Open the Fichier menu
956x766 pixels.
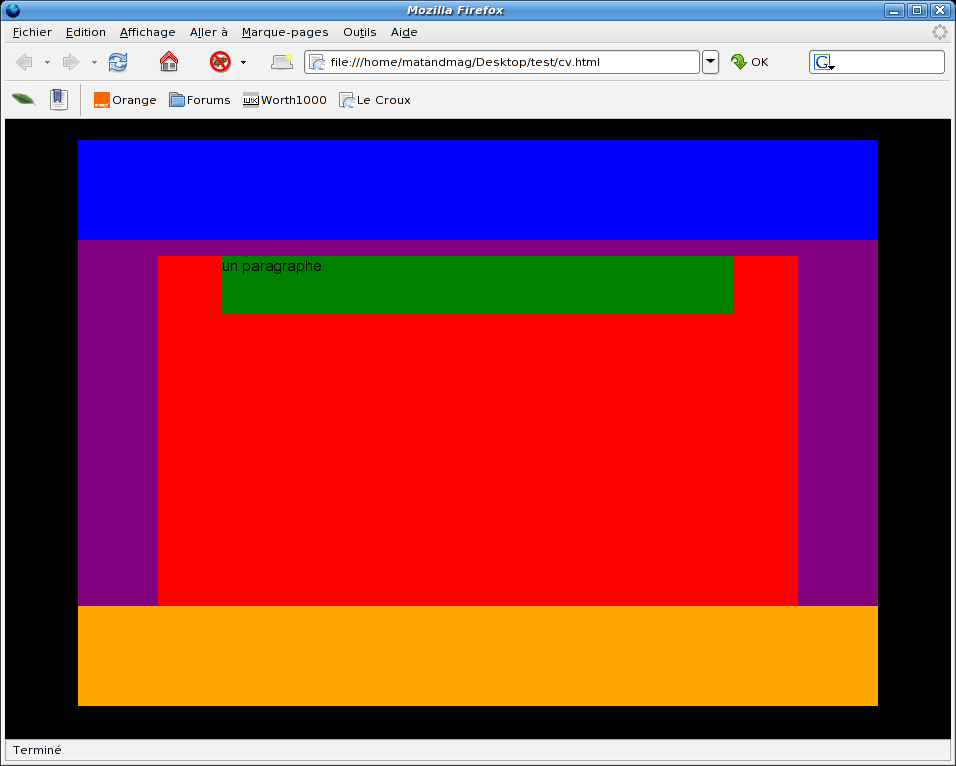click(x=32, y=32)
